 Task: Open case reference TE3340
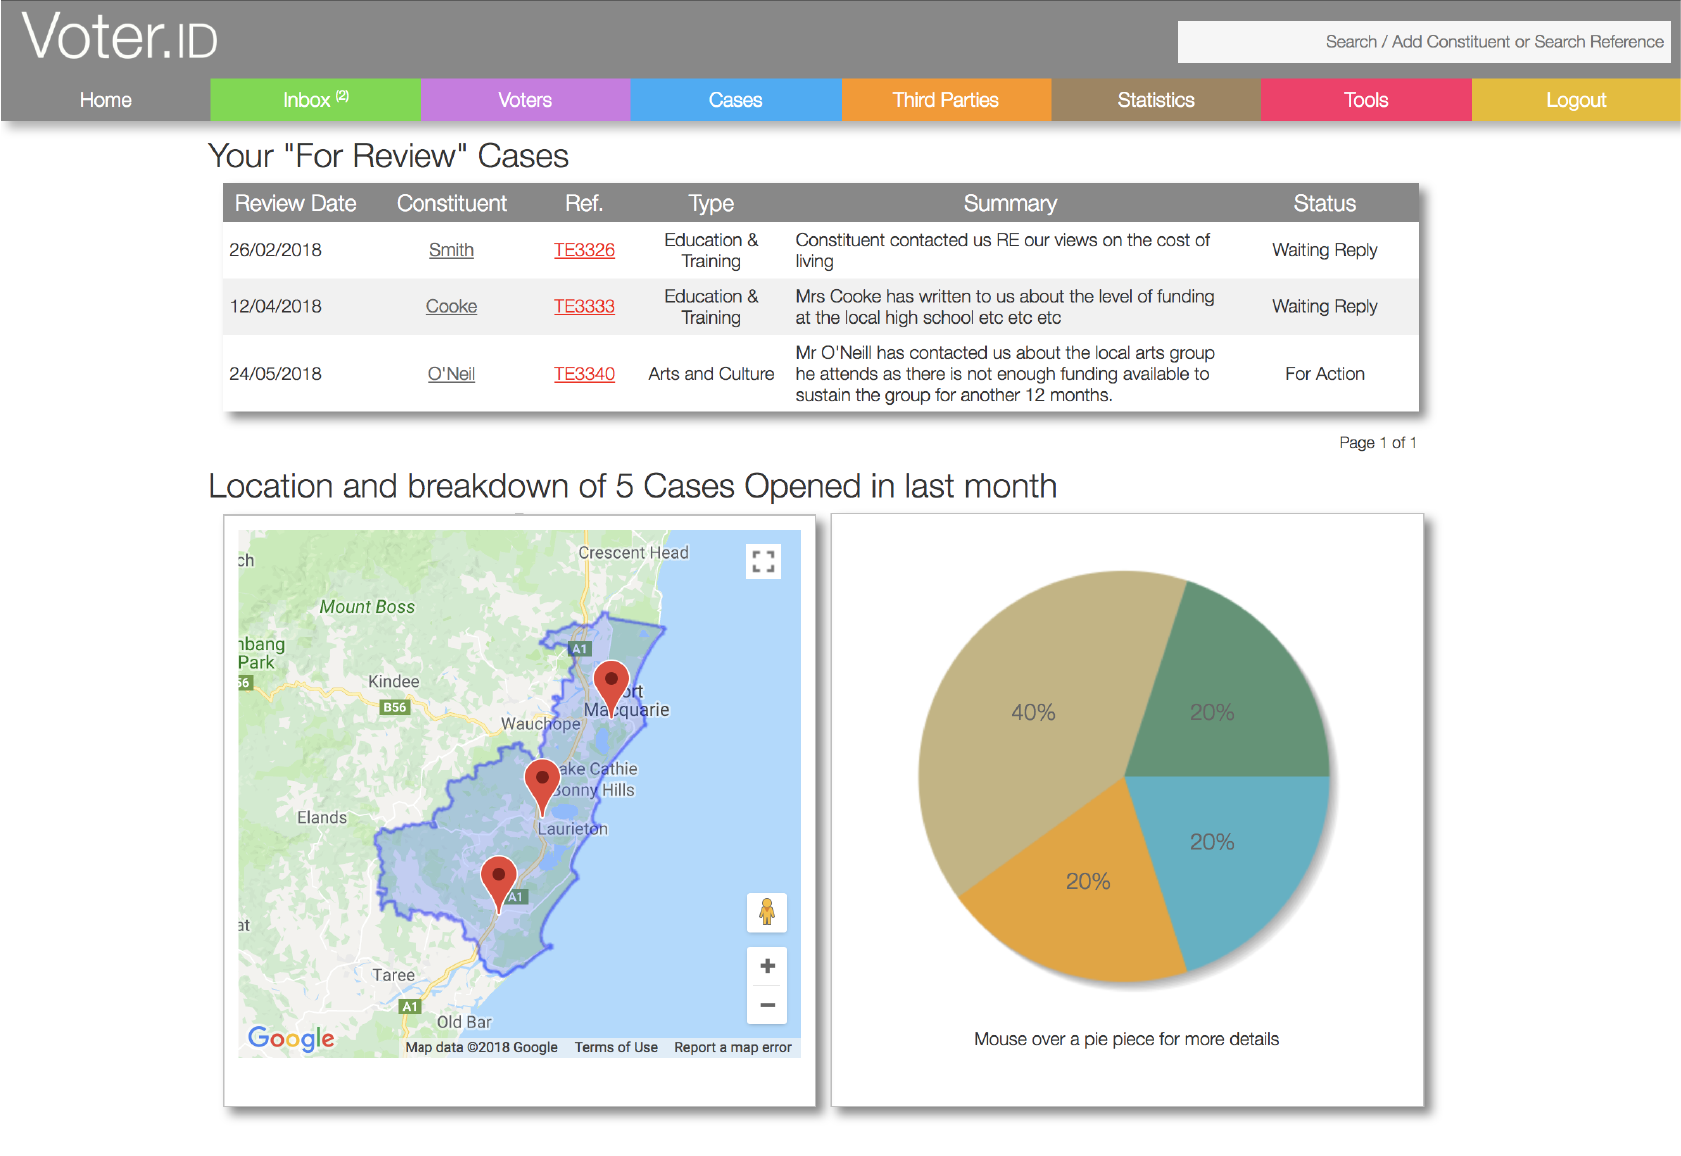(584, 374)
